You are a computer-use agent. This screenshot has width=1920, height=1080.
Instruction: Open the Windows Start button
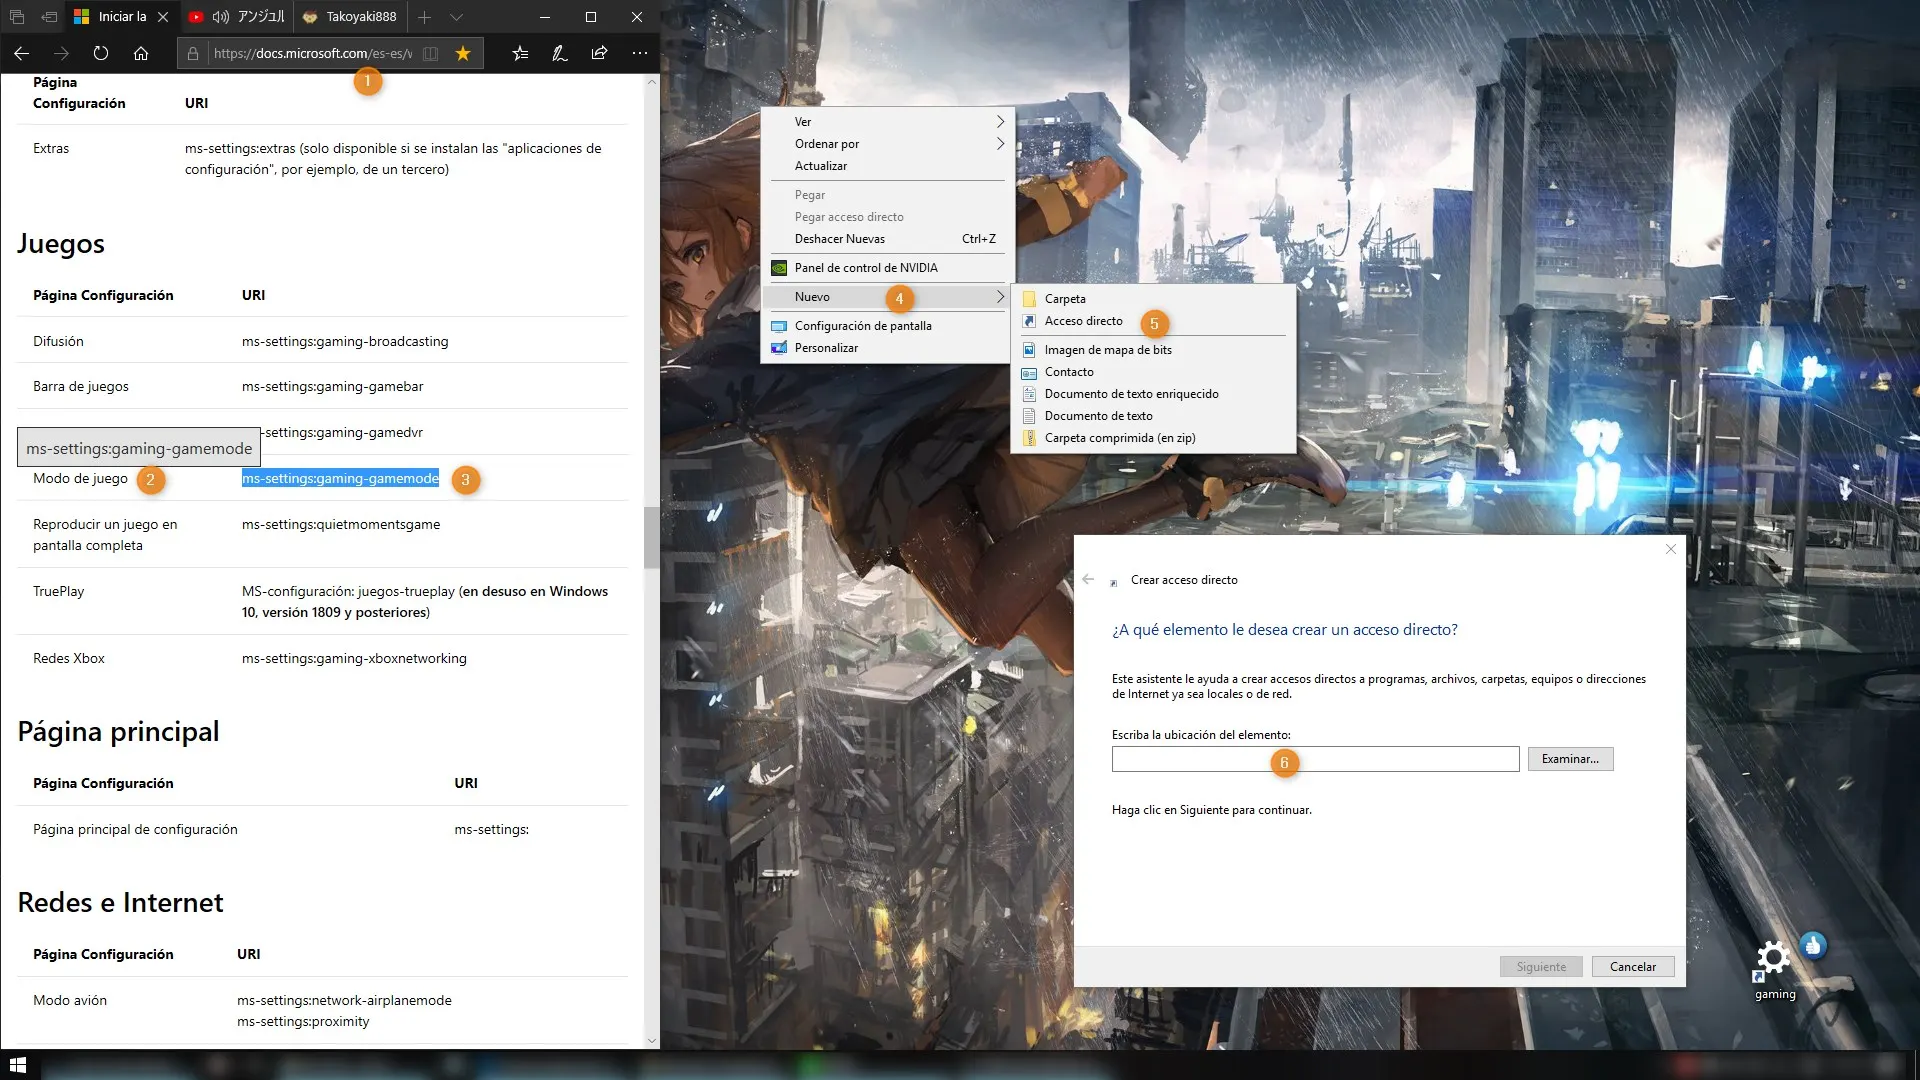pos(18,1065)
